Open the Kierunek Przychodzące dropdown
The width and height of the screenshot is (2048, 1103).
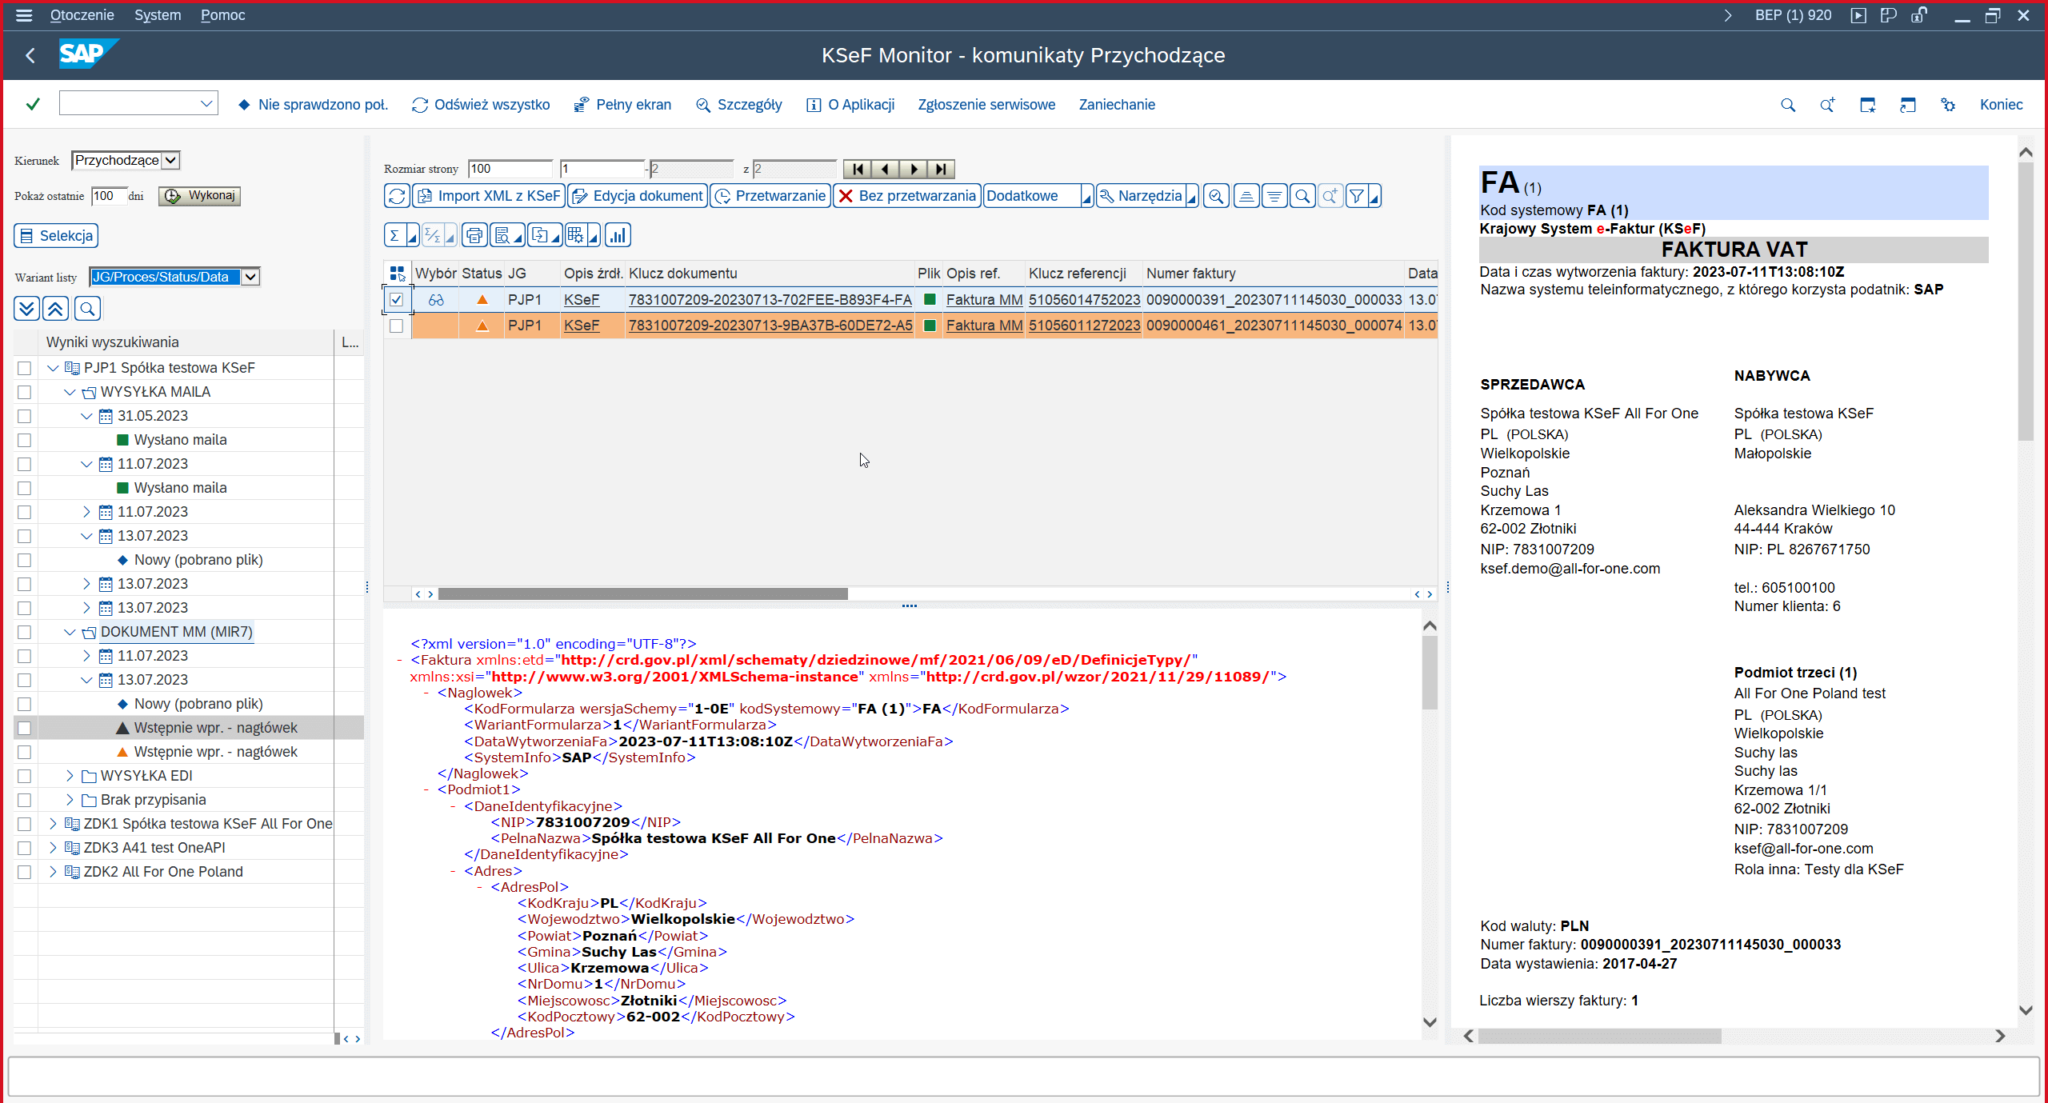click(x=171, y=160)
